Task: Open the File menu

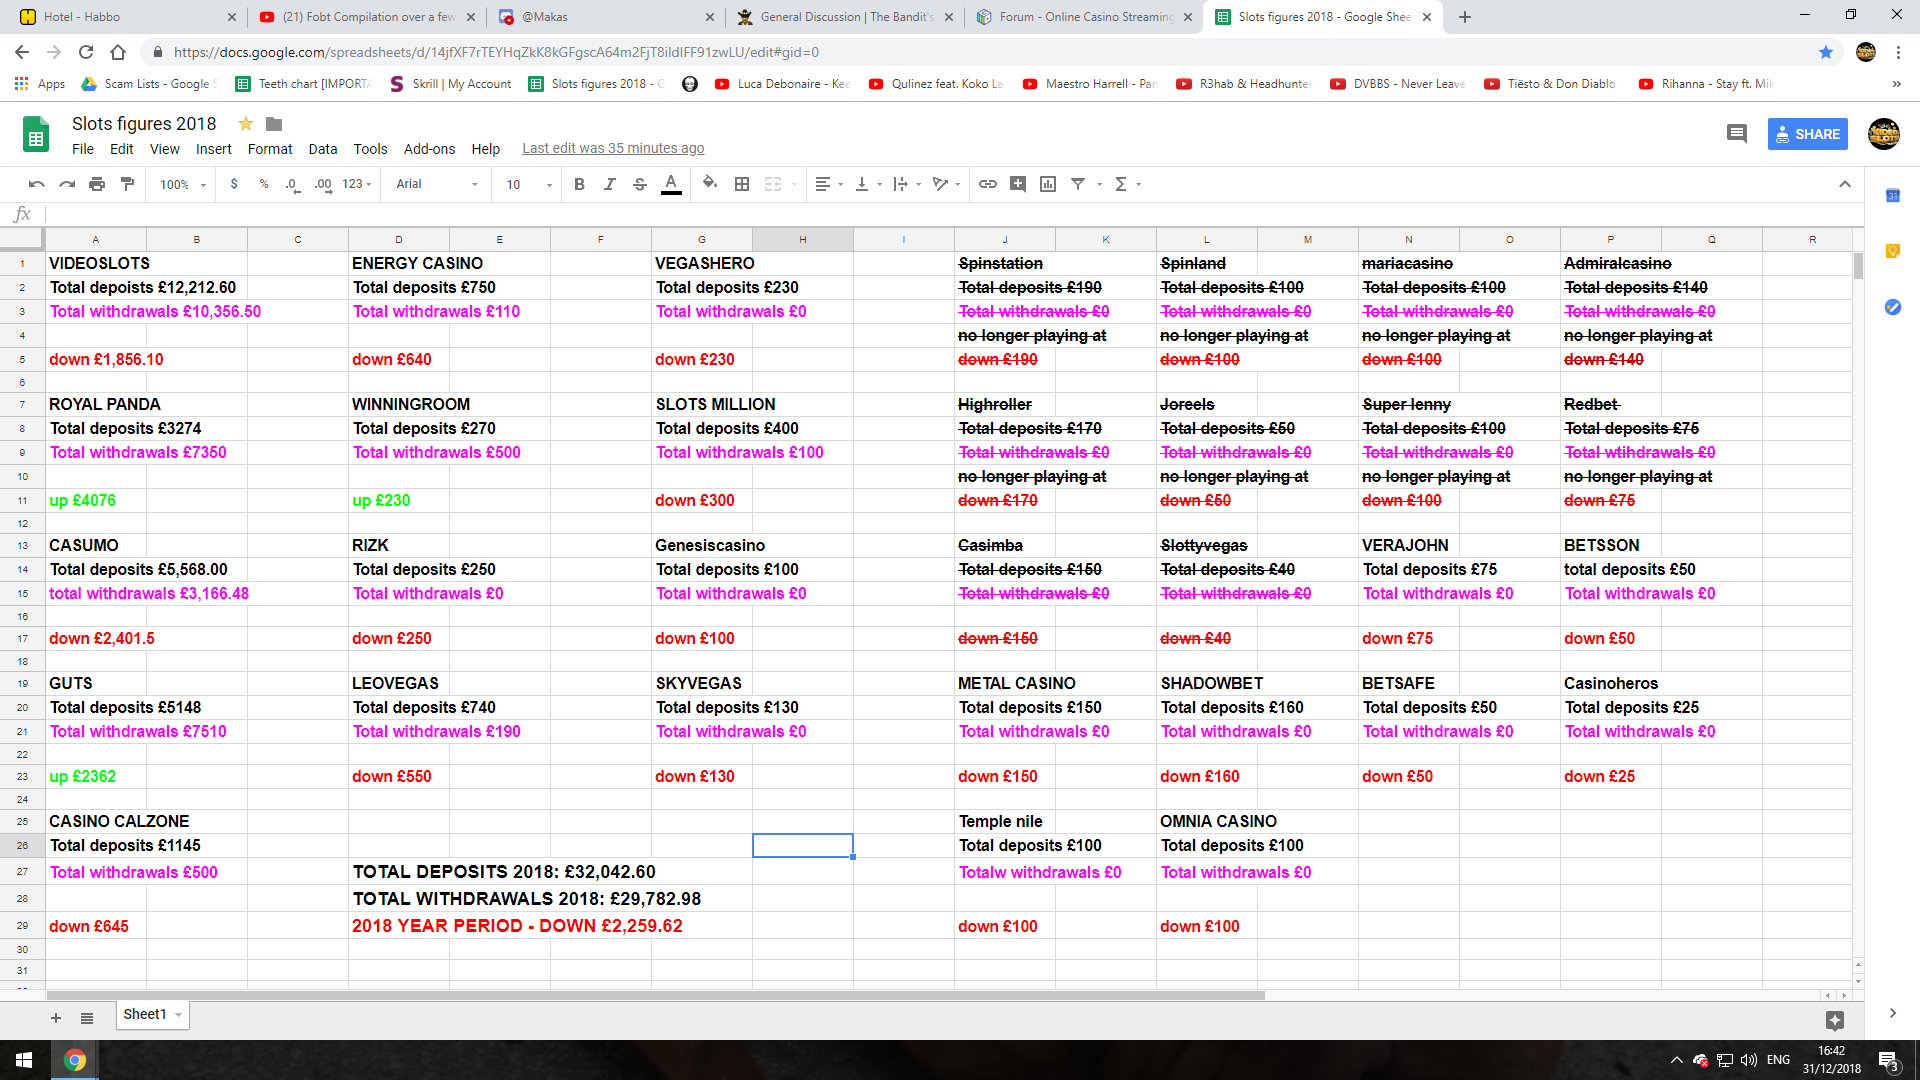Action: click(x=83, y=149)
